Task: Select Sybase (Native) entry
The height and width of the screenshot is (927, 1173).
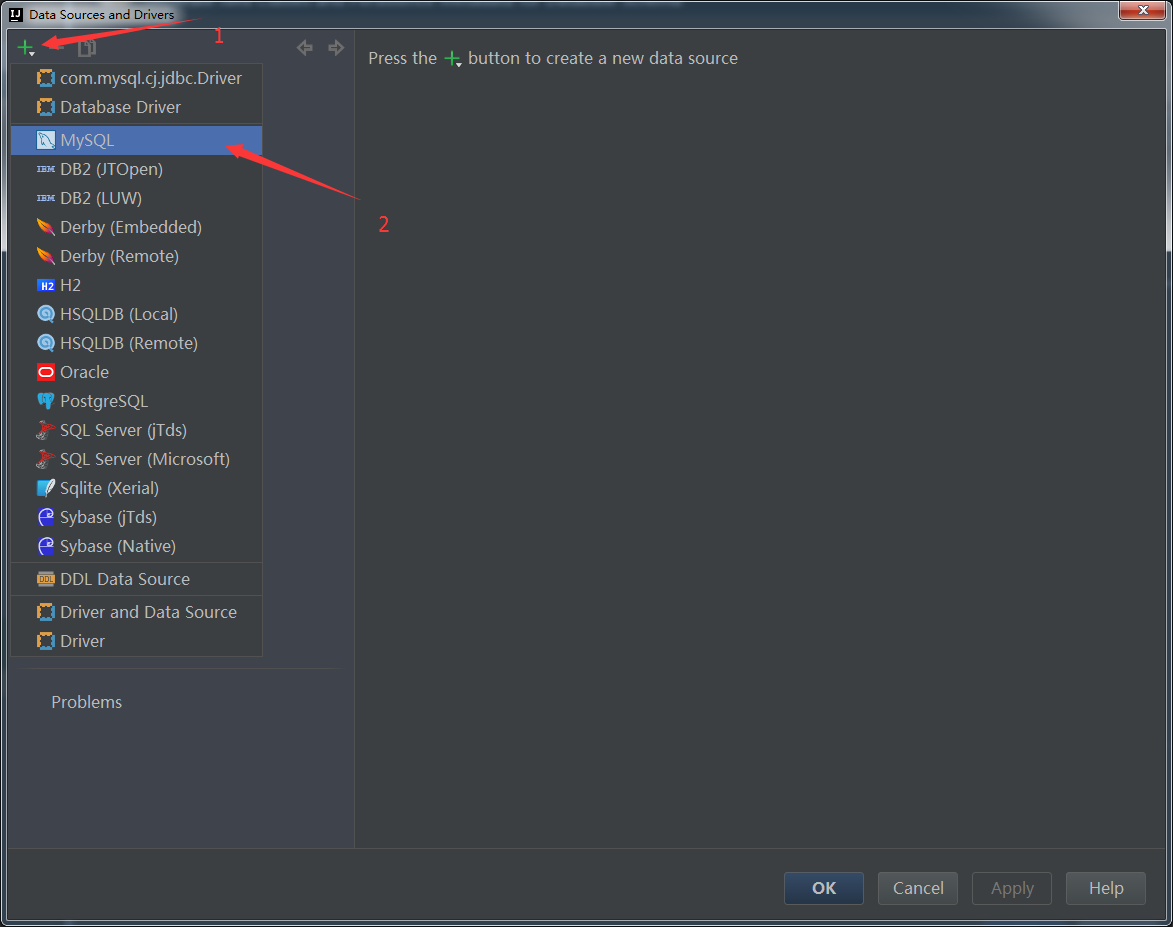Action: click(x=137, y=546)
